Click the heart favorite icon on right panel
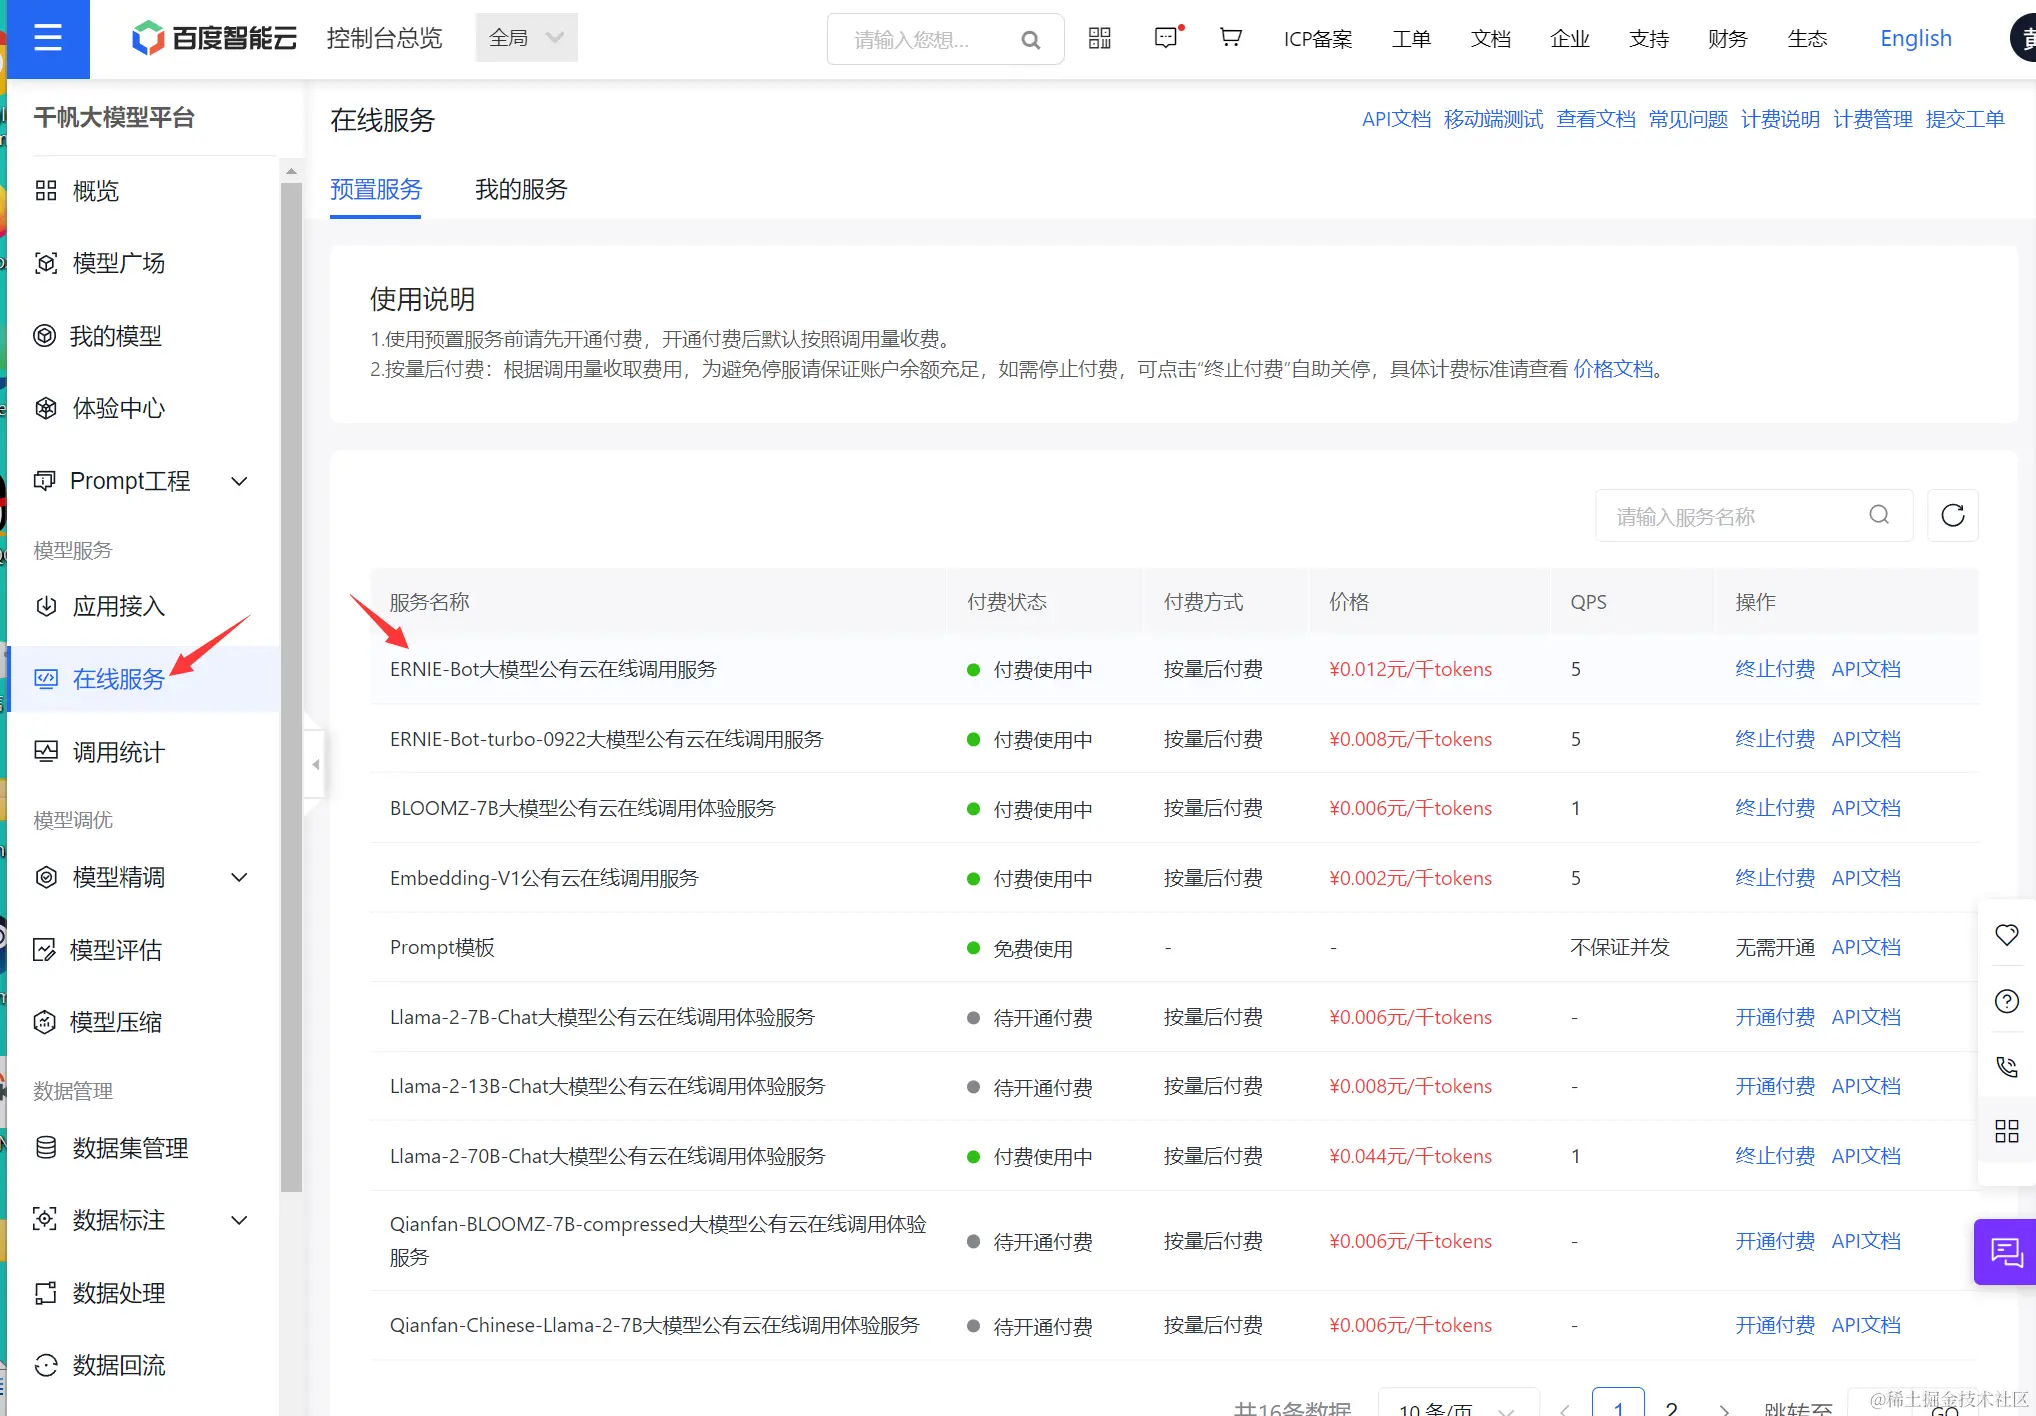This screenshot has height=1416, width=2036. (2007, 935)
